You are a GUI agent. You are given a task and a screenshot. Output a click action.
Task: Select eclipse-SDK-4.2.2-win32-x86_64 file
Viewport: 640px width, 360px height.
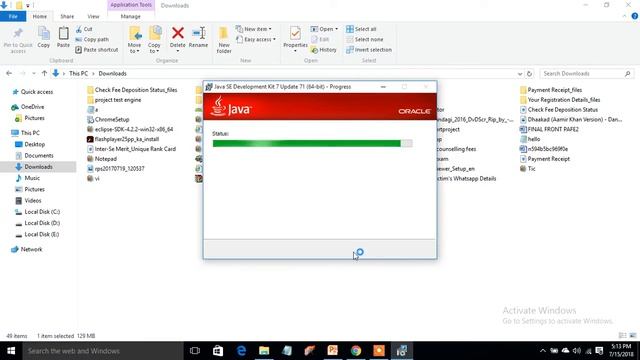130,129
